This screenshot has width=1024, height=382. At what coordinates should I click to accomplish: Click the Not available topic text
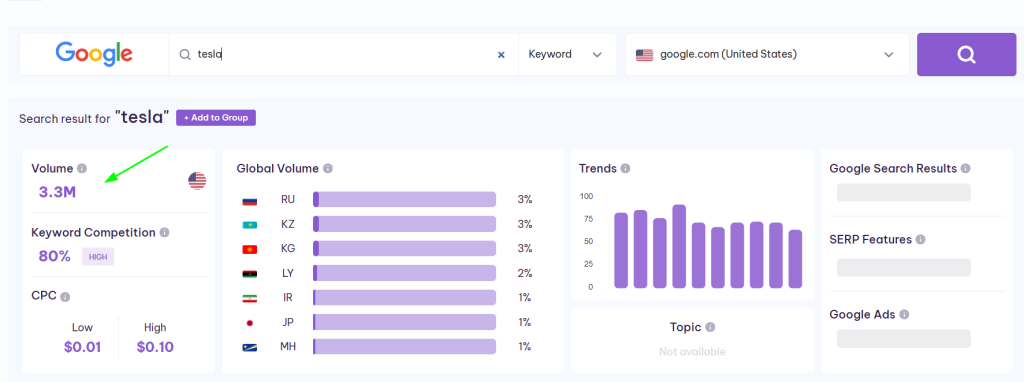[692, 352]
